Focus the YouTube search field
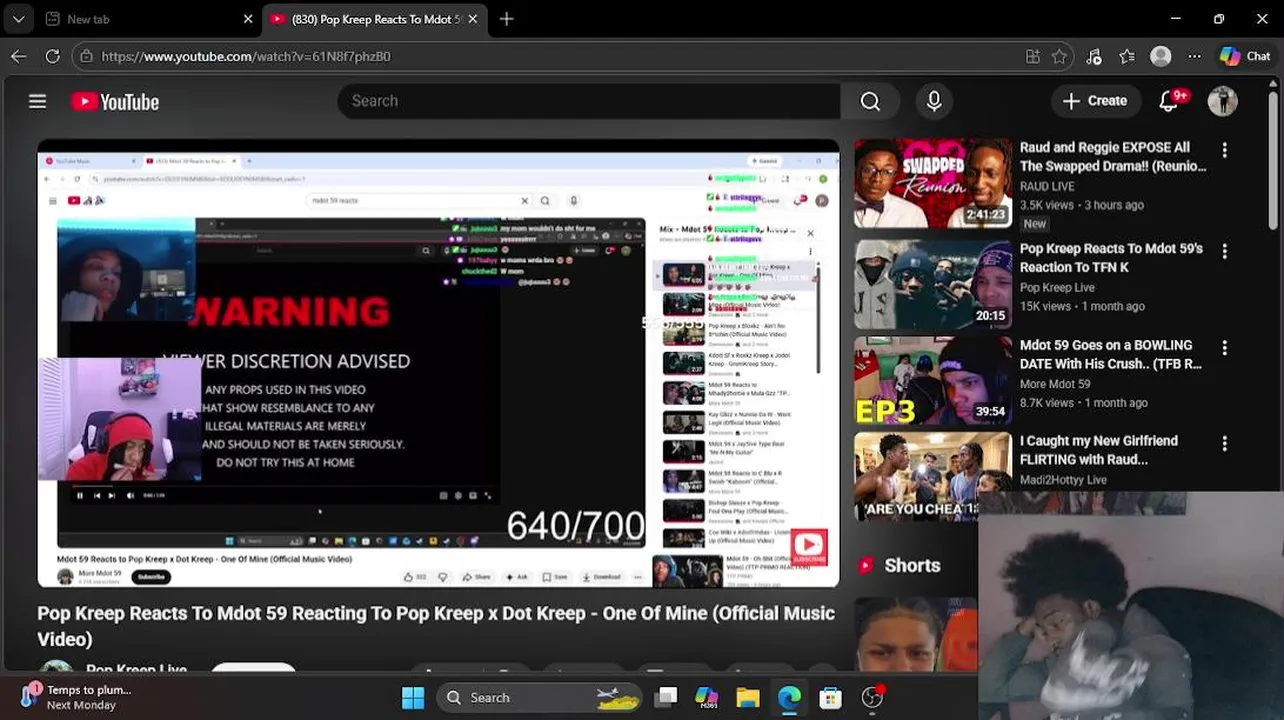The height and width of the screenshot is (720, 1284). point(590,101)
